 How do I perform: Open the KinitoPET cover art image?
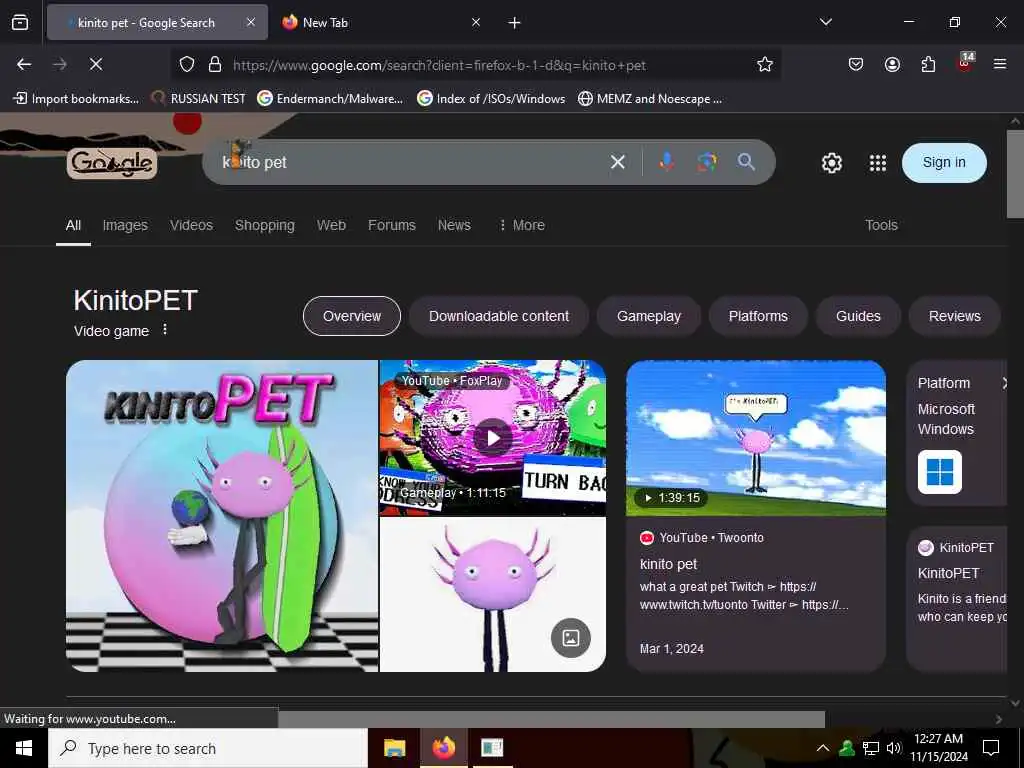[x=222, y=516]
